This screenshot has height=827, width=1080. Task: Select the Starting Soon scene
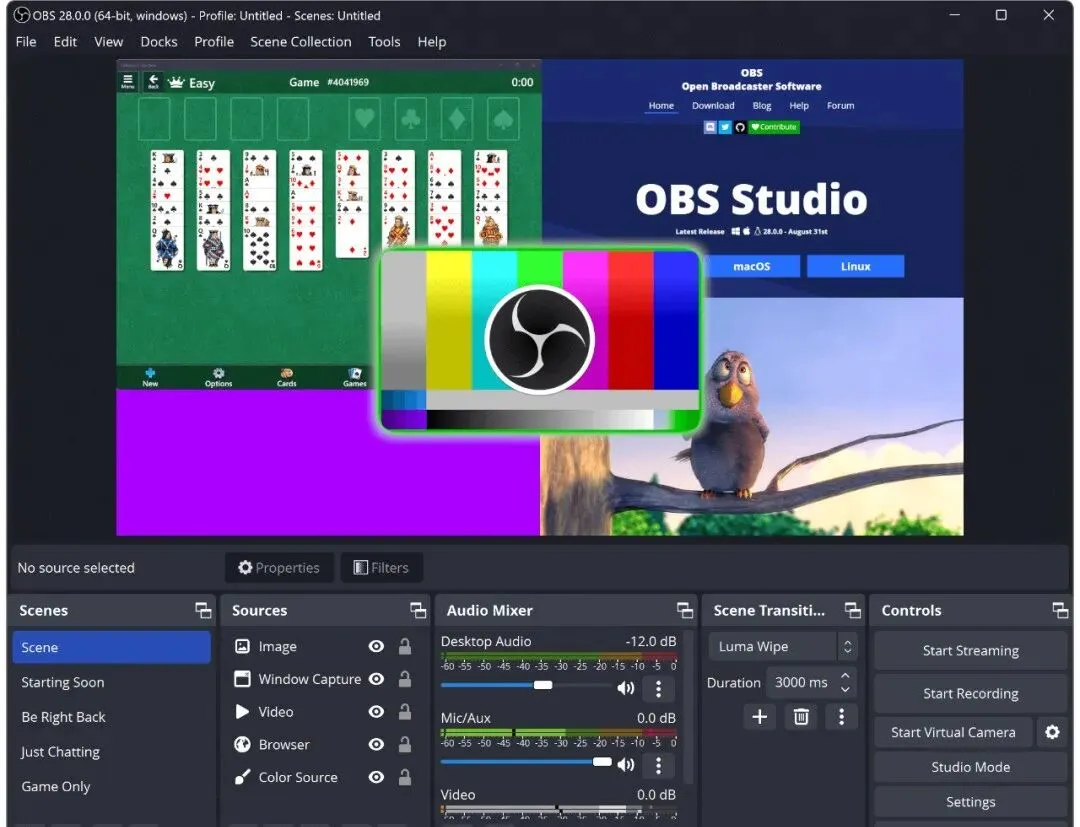coord(112,682)
